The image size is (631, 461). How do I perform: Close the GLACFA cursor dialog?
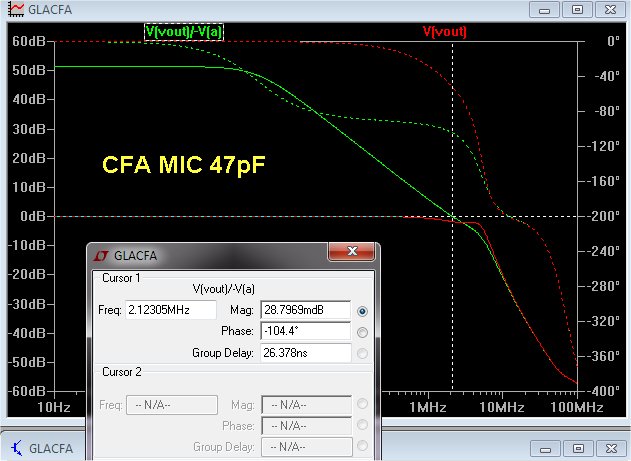352,251
